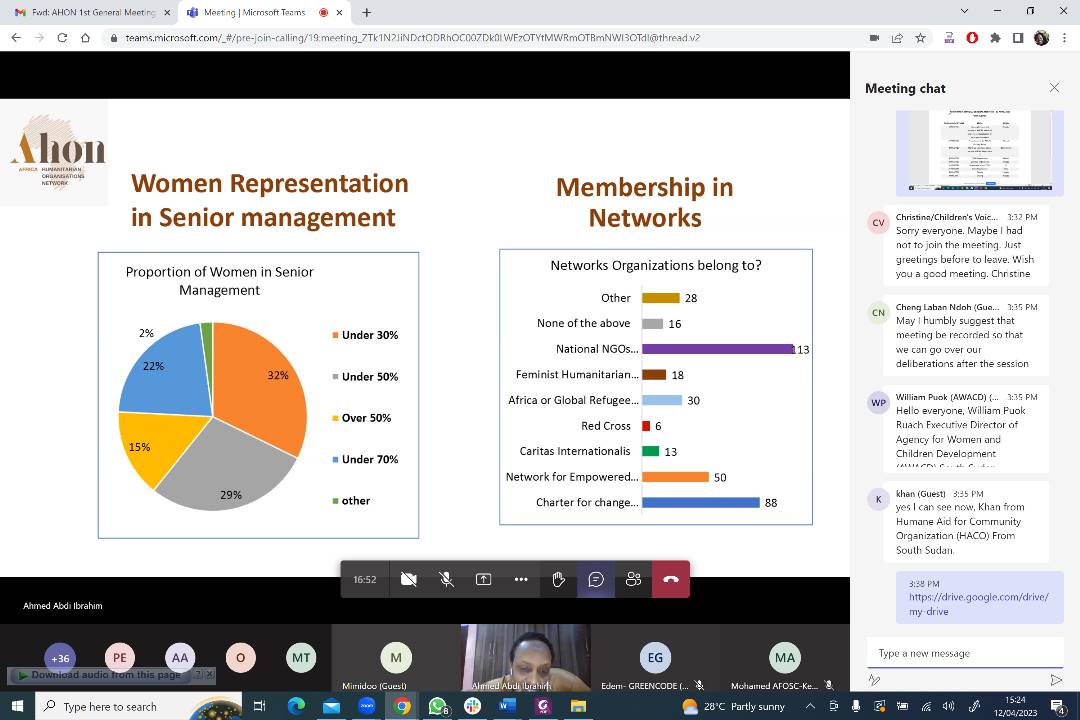Viewport: 1080px width, 720px height.
Task: Open the weather widget showing Partly sunny
Action: (x=735, y=706)
